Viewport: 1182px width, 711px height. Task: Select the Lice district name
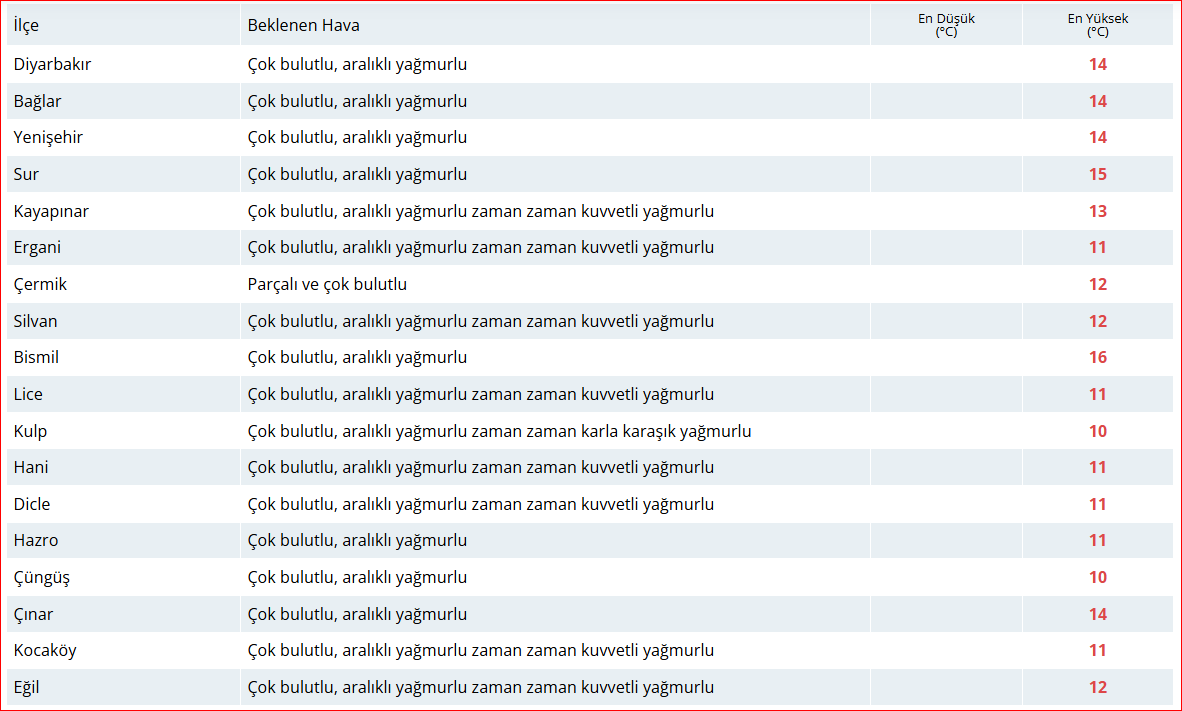click(28, 394)
